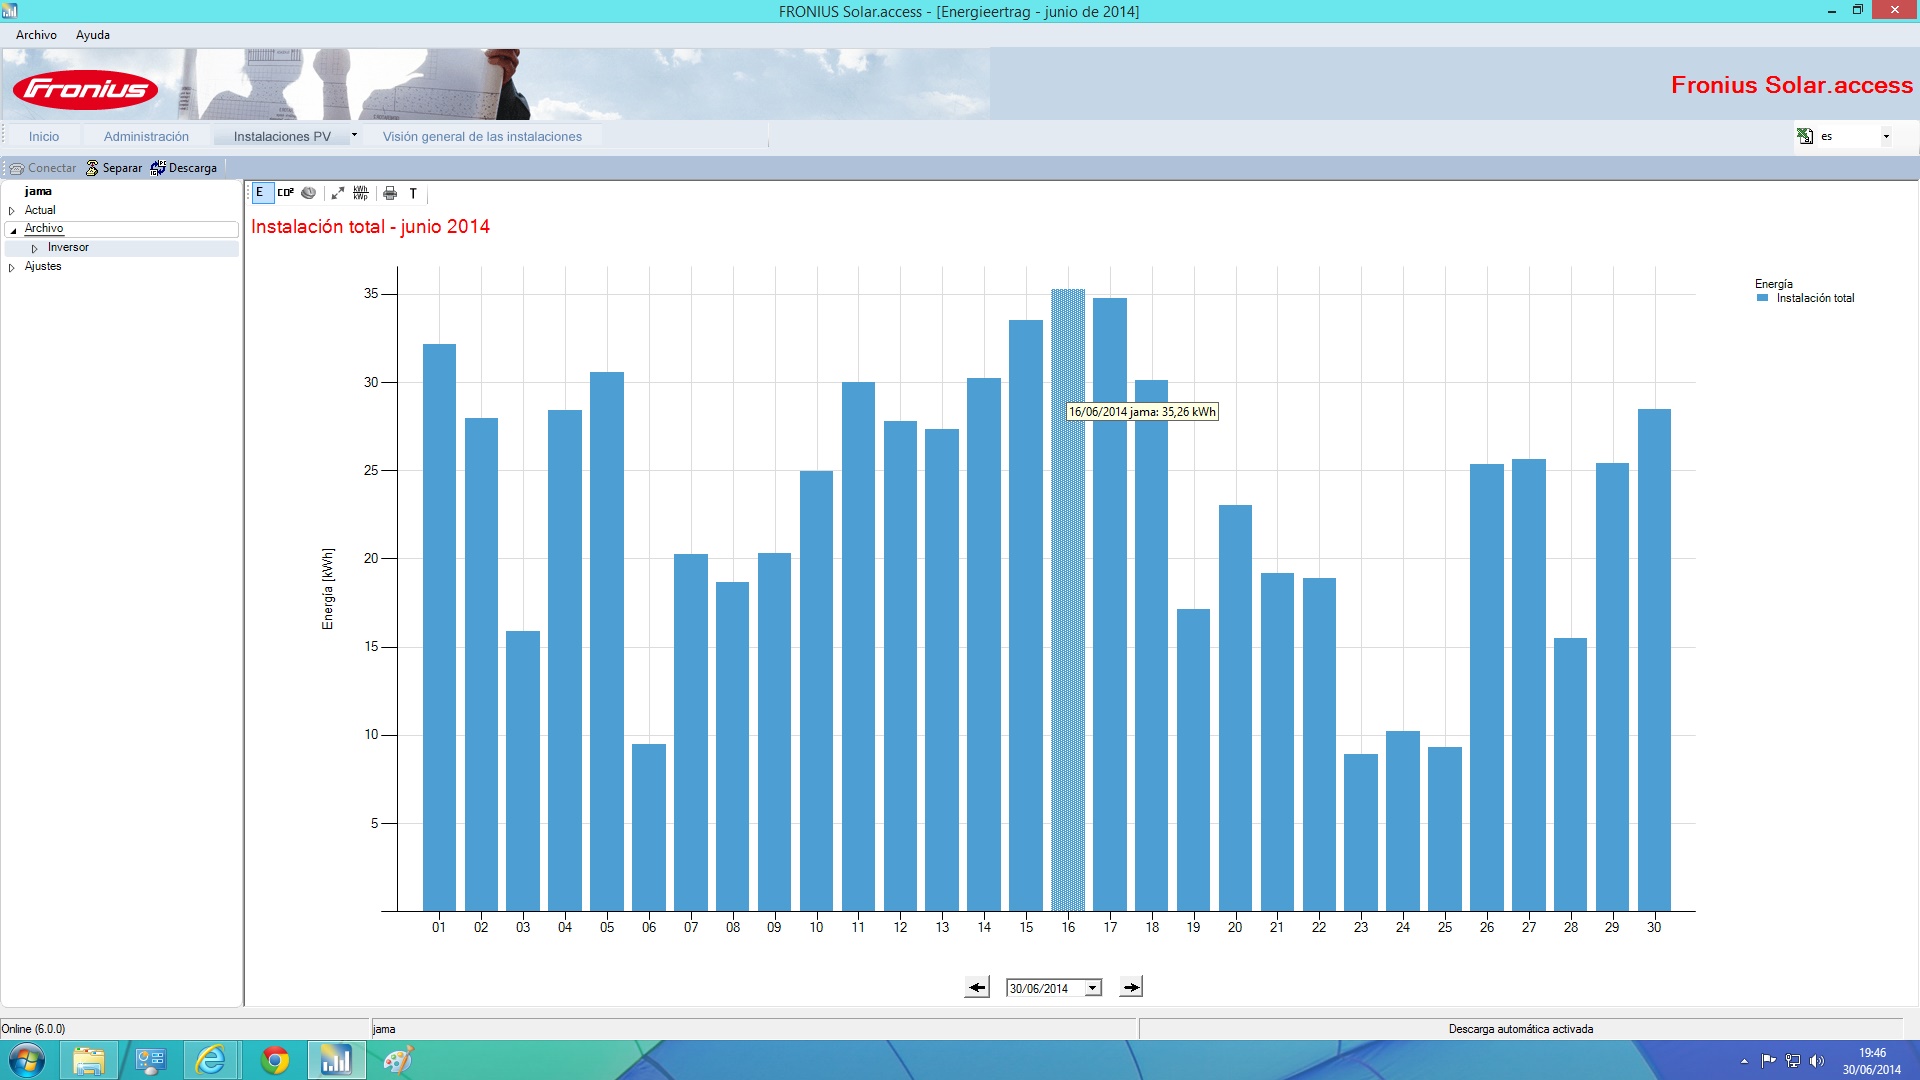Select the Archivo tree item
This screenshot has width=1920, height=1080.
(x=44, y=228)
